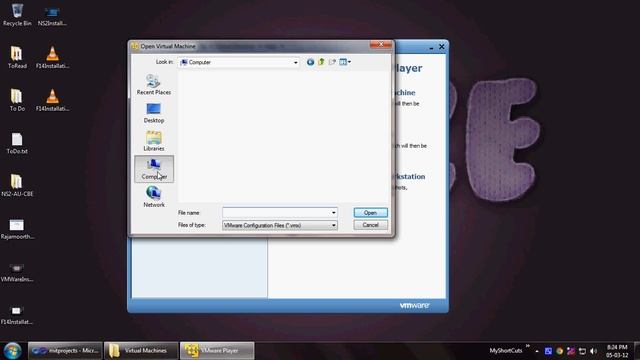Click the Open button in dialog
640x360 pixels.
coord(370,213)
